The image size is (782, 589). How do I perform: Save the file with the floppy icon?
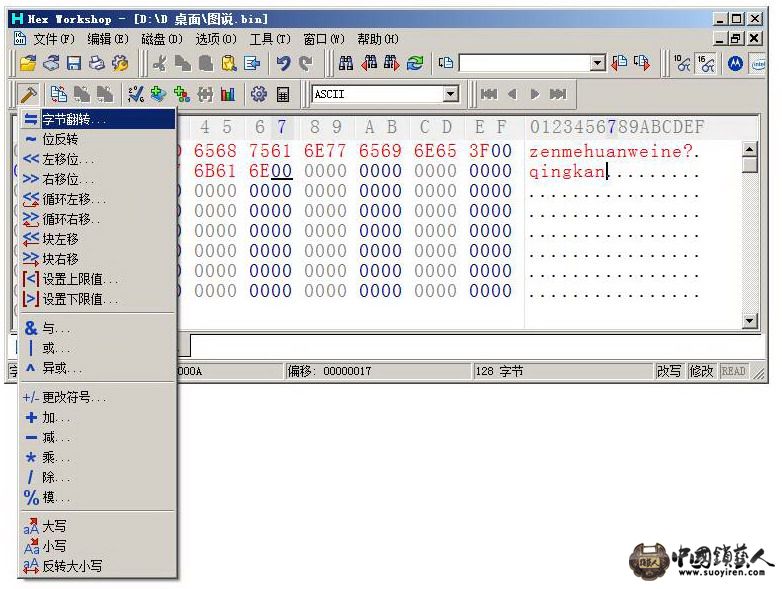coord(74,63)
